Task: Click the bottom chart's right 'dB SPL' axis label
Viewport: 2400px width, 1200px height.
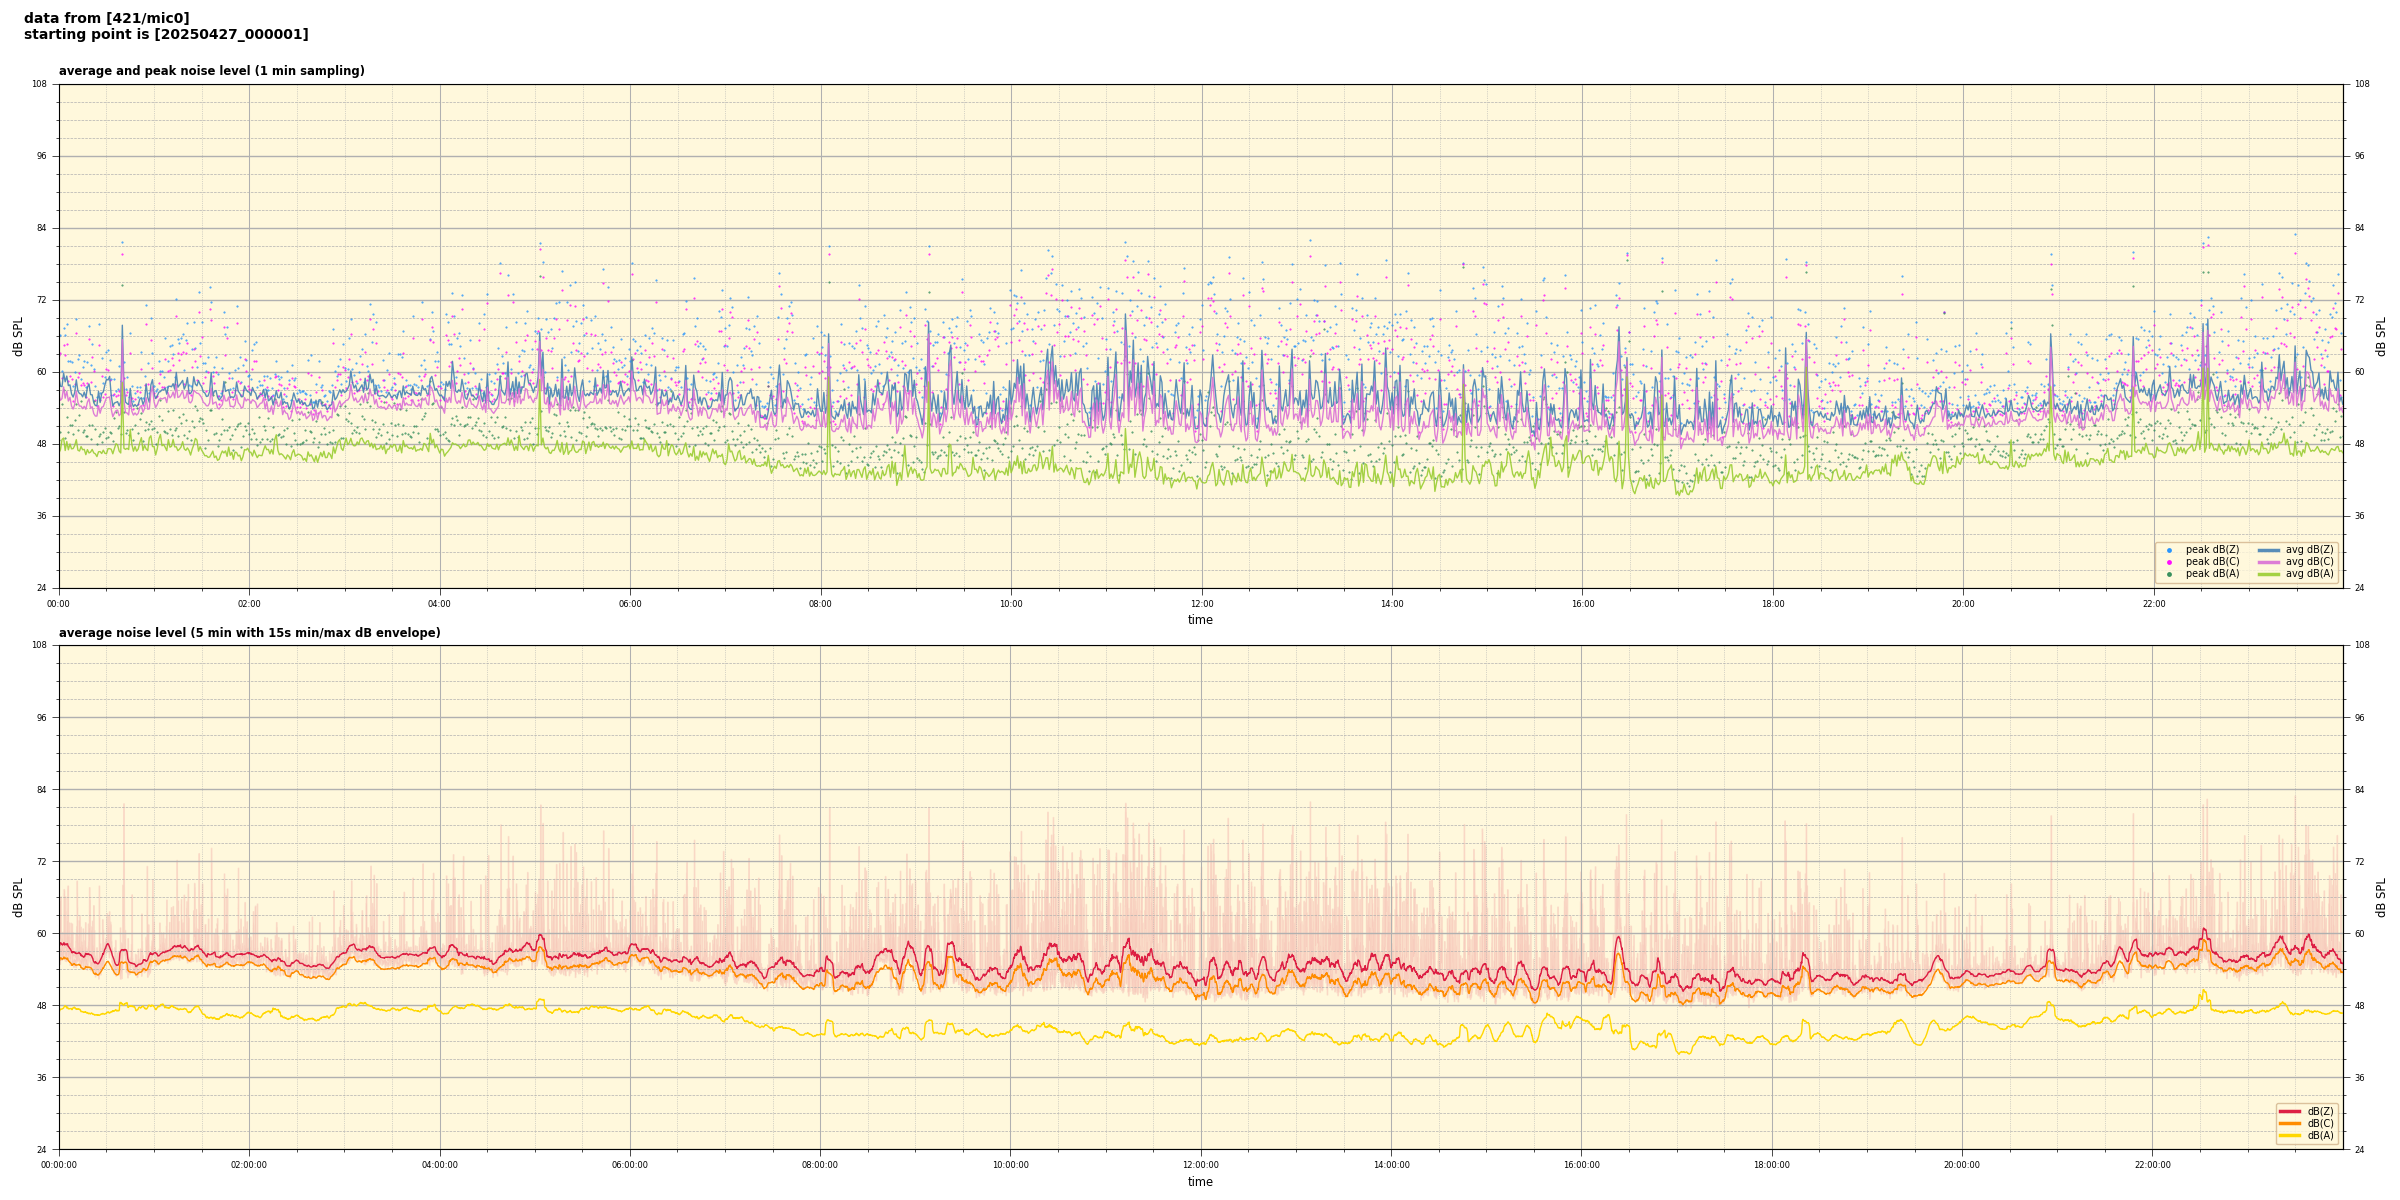Action: pos(2381,897)
